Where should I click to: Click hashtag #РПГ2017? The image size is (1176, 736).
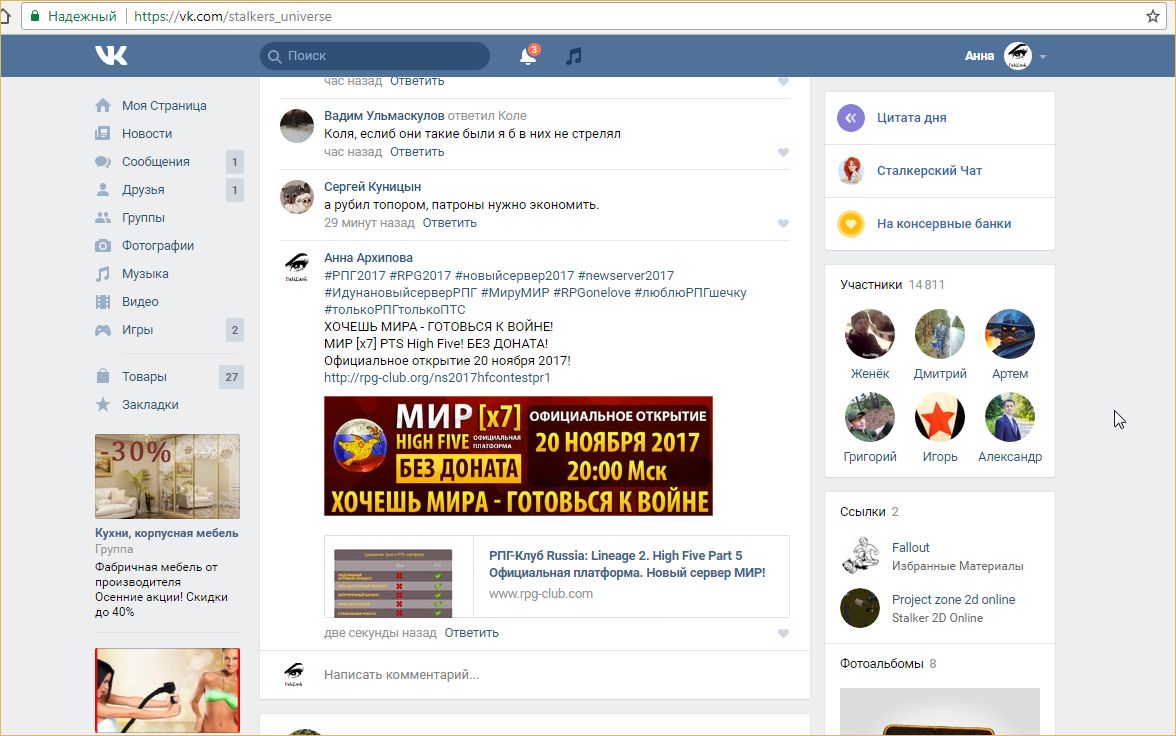tap(355, 275)
